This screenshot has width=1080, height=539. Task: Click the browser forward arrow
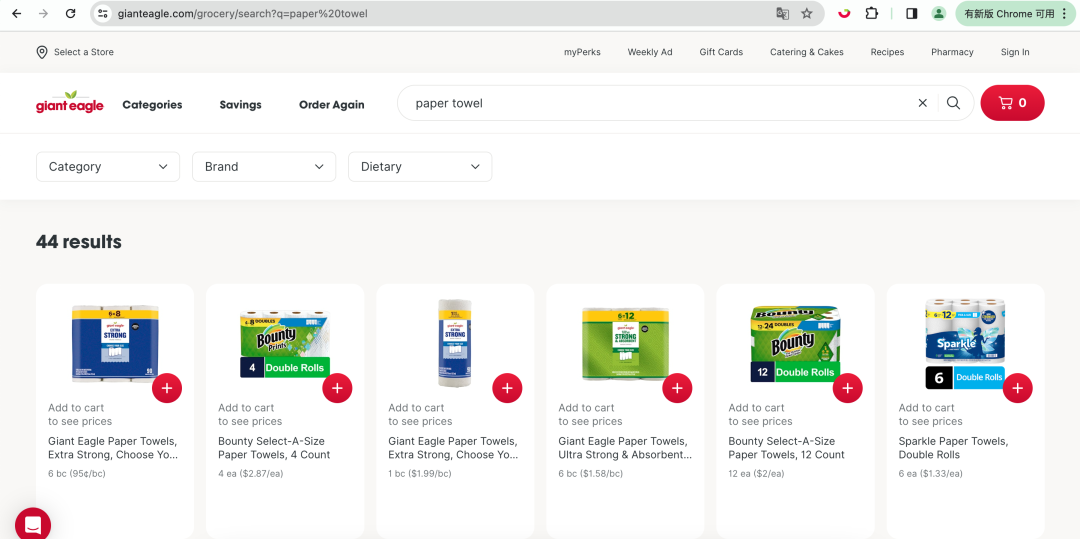coord(43,14)
